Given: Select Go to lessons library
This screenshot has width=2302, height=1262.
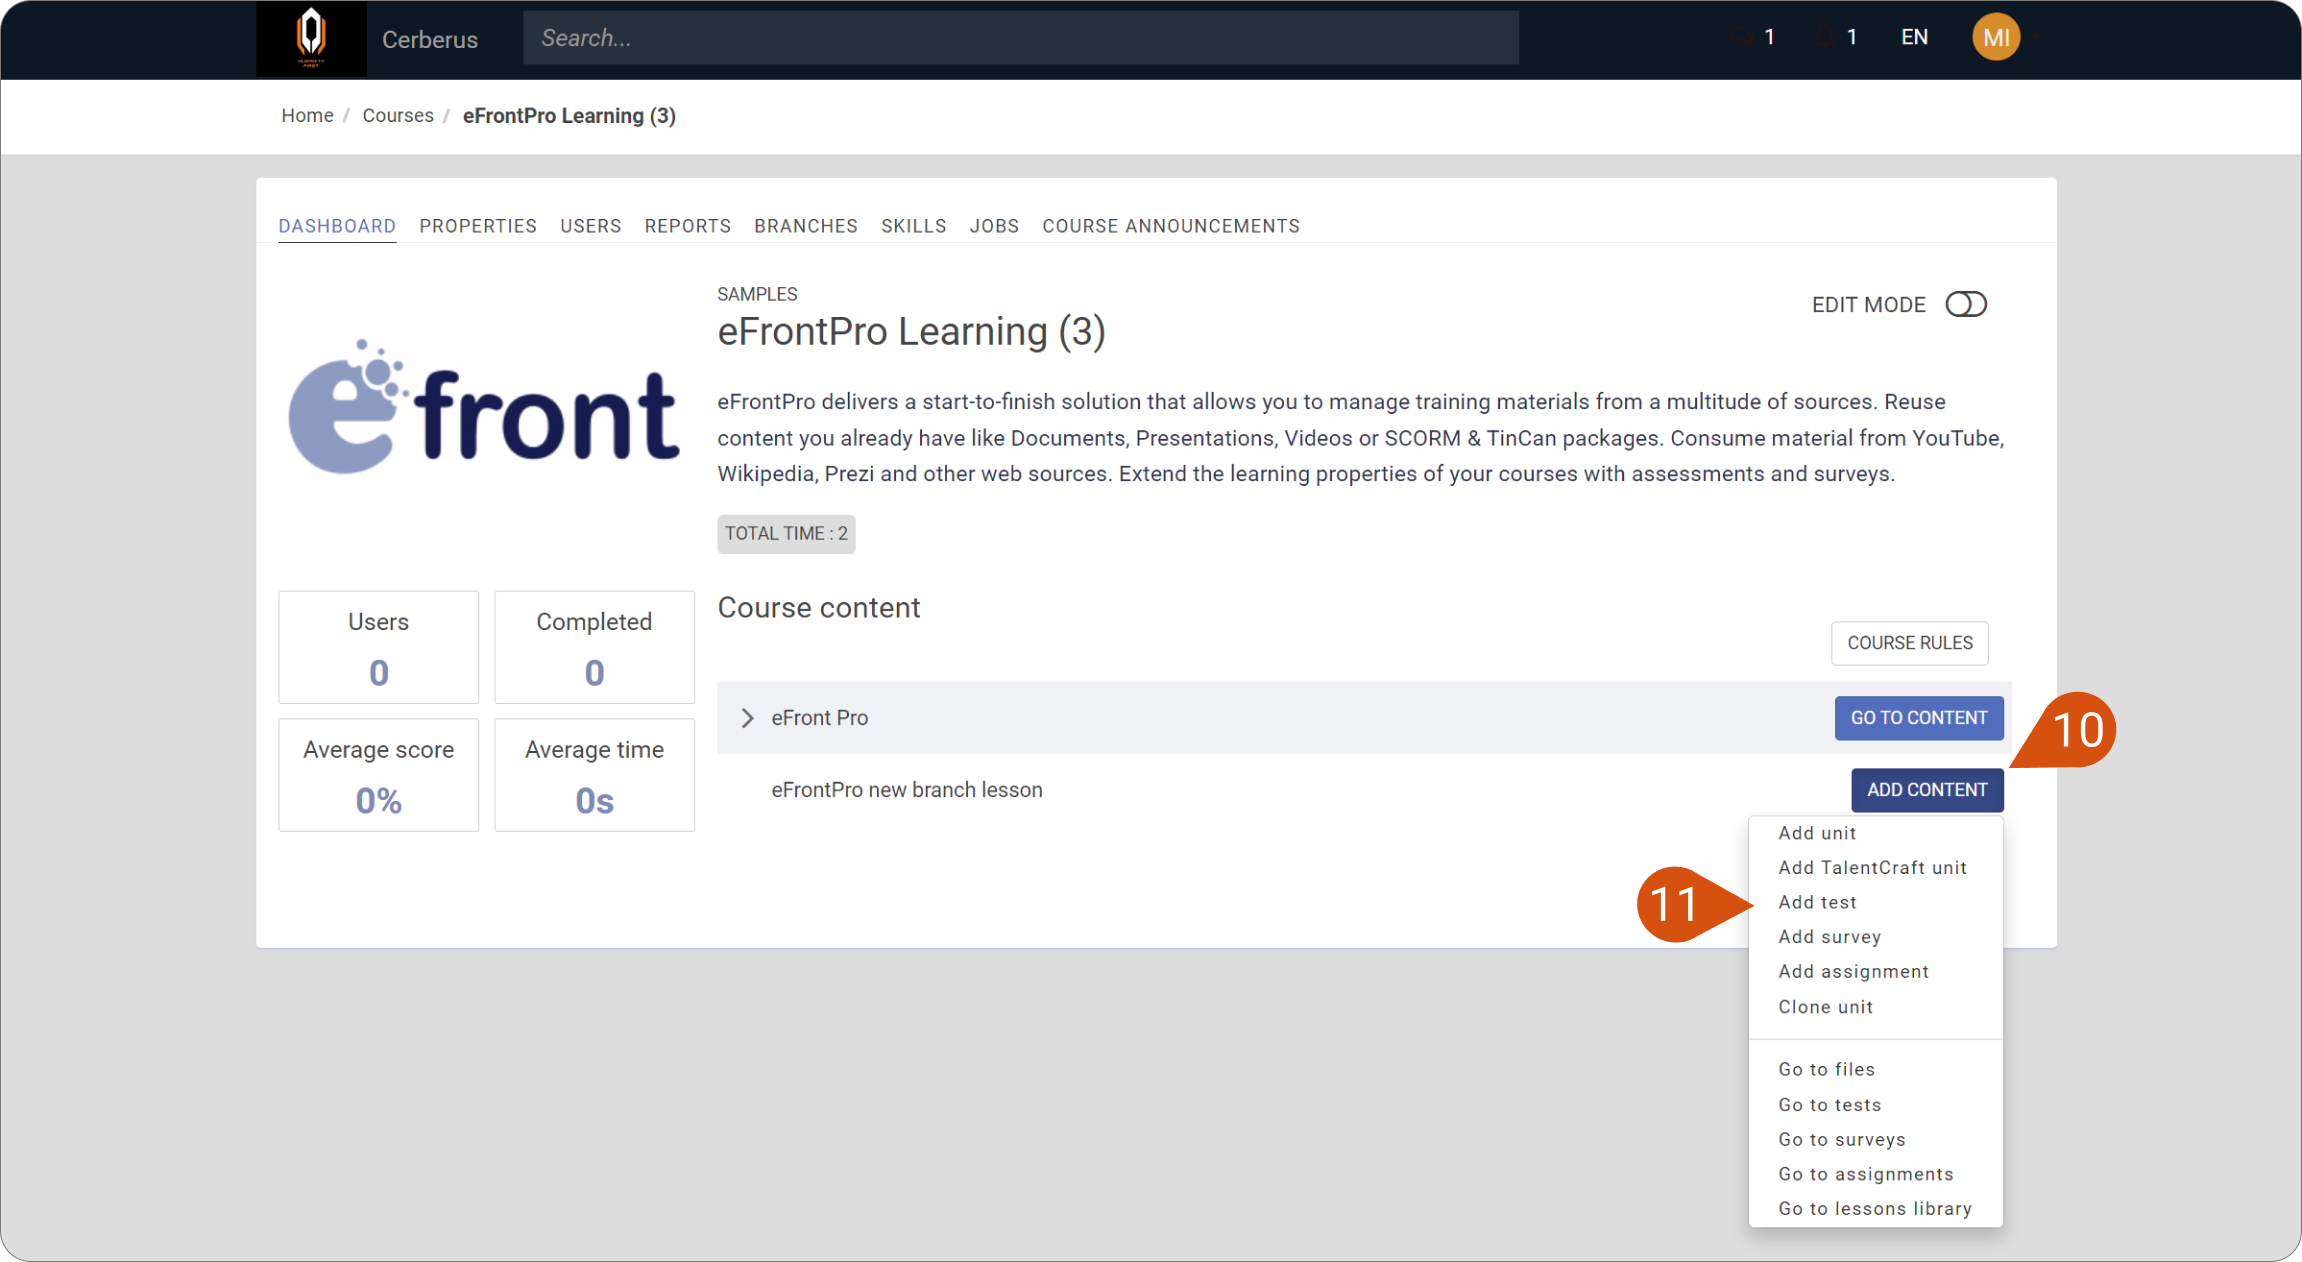Looking at the screenshot, I should (1875, 1209).
